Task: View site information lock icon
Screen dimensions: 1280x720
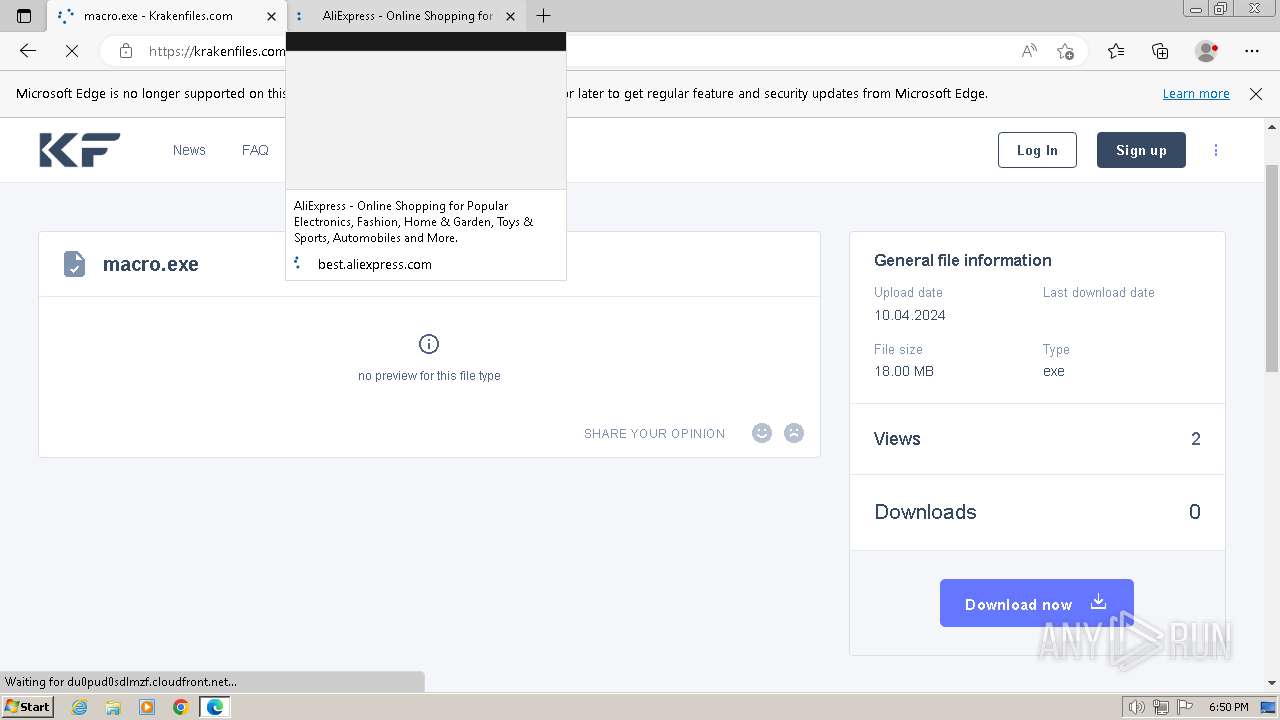Action: click(126, 51)
